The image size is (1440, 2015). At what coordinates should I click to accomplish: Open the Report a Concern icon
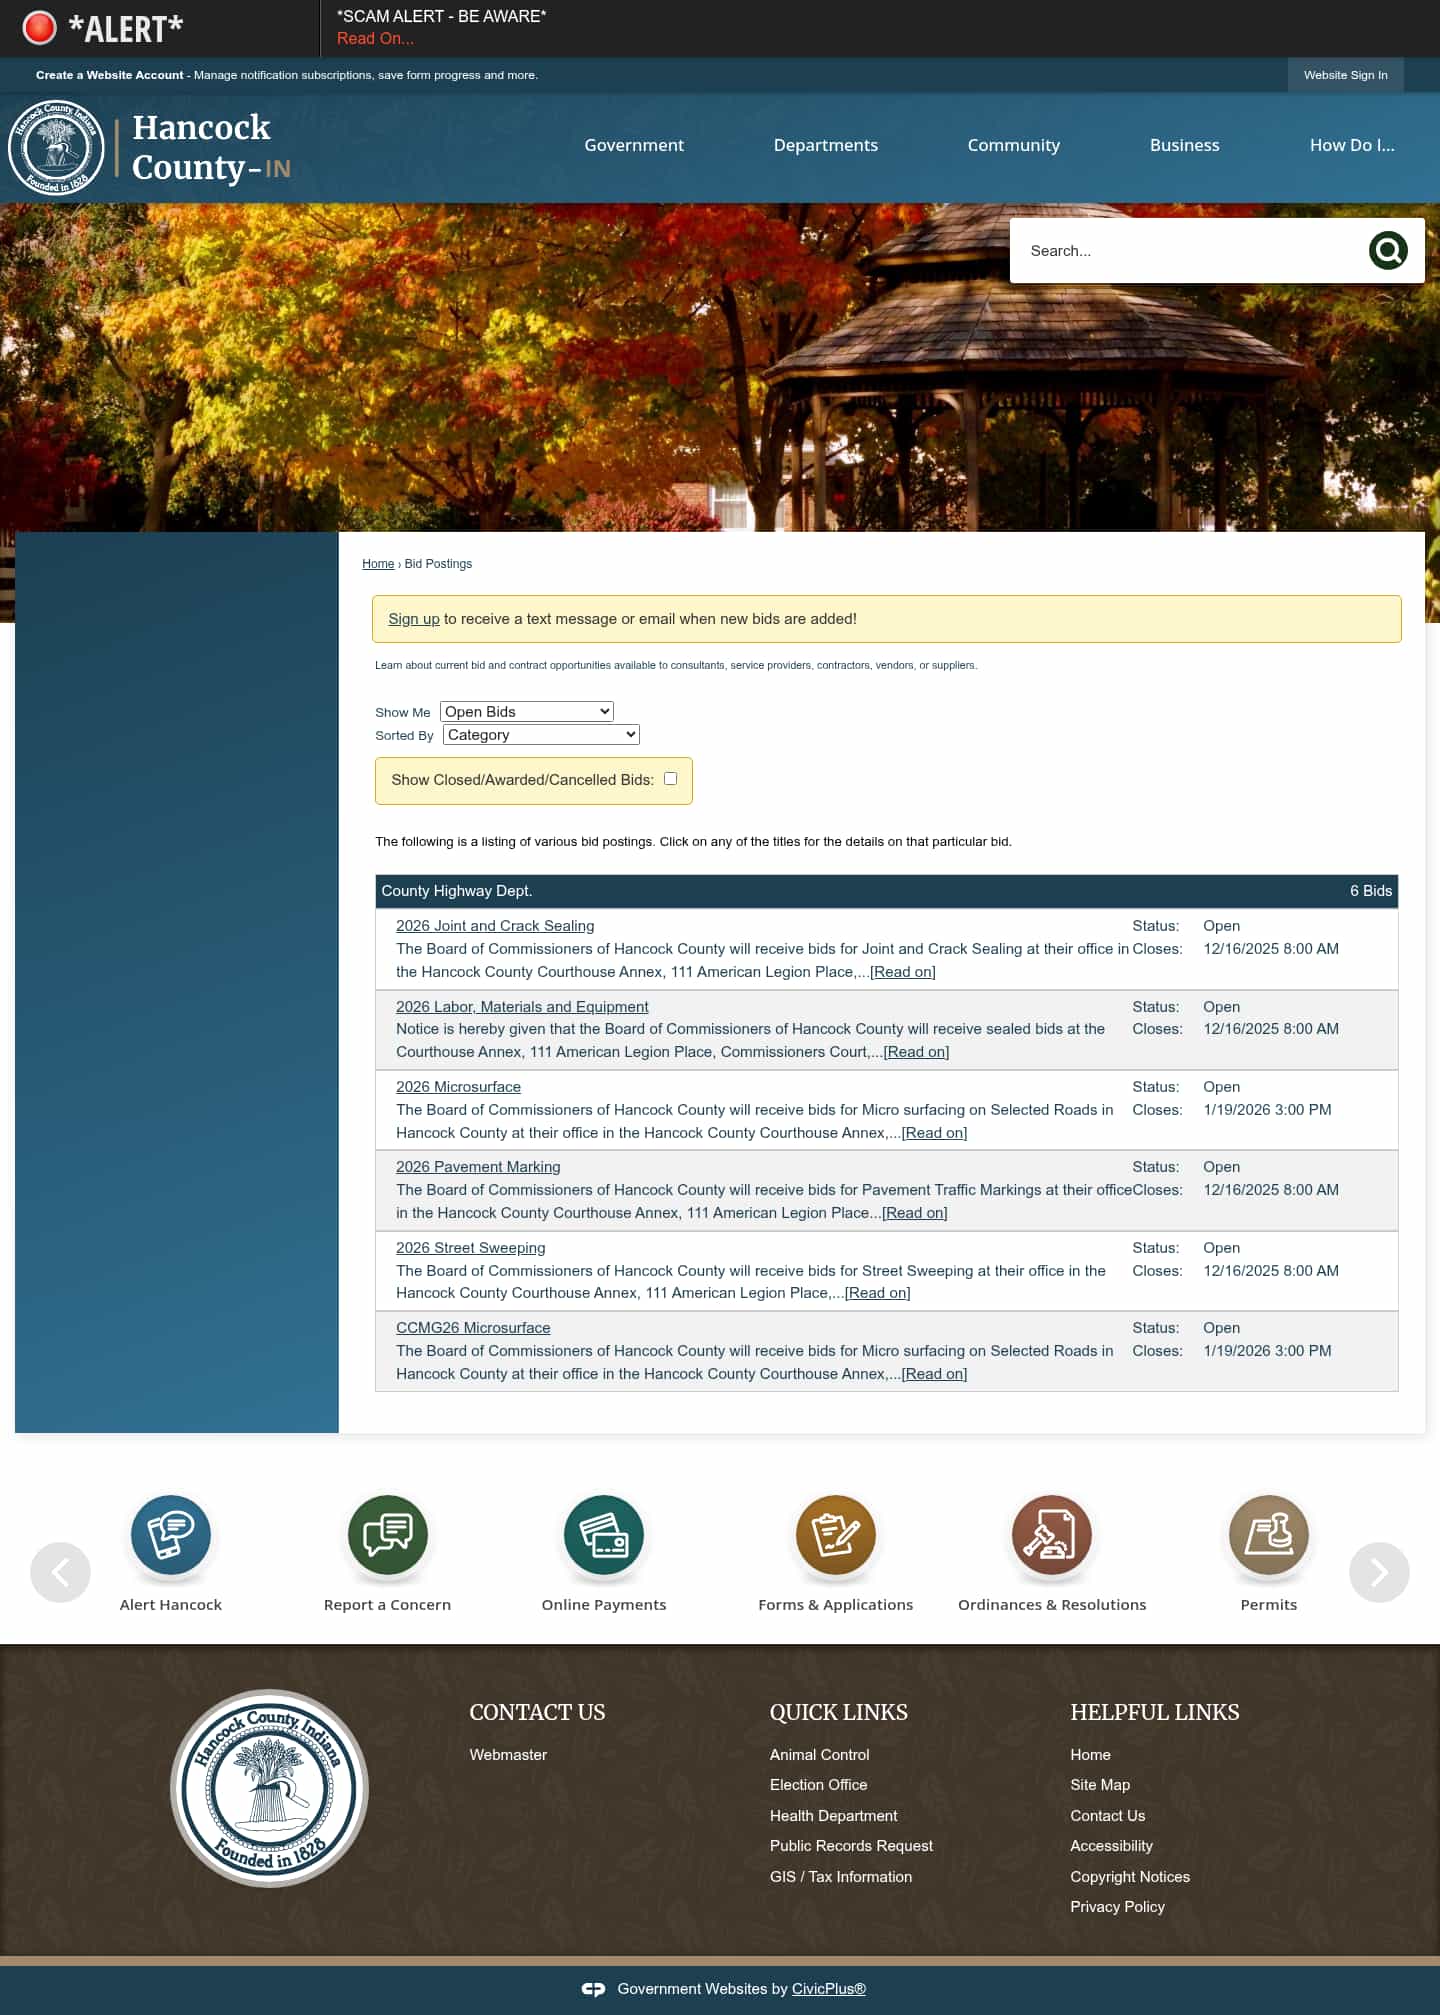(388, 1534)
